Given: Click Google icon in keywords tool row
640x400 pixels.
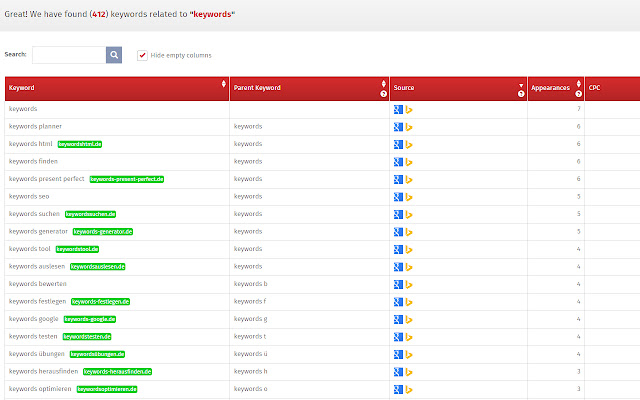Looking at the screenshot, I should pyautogui.click(x=398, y=249).
